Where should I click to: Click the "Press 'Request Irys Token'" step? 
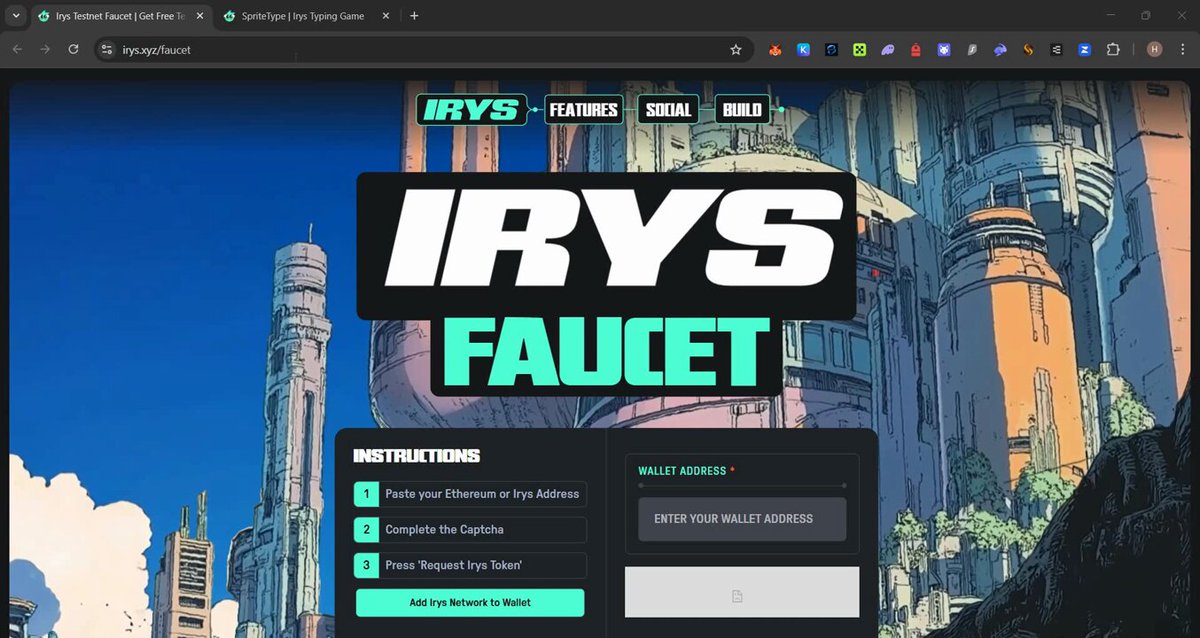[470, 565]
